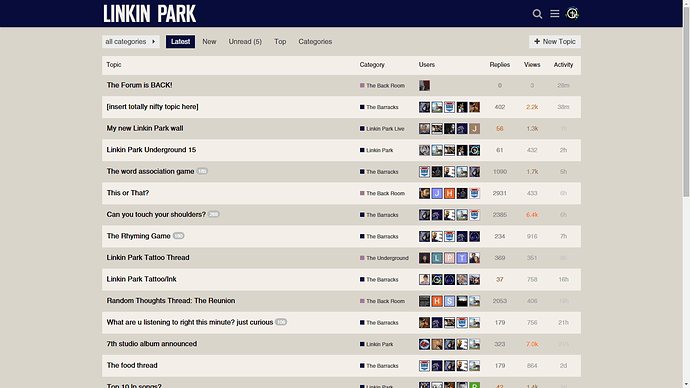Click first avatar in The food thread row

424,366
